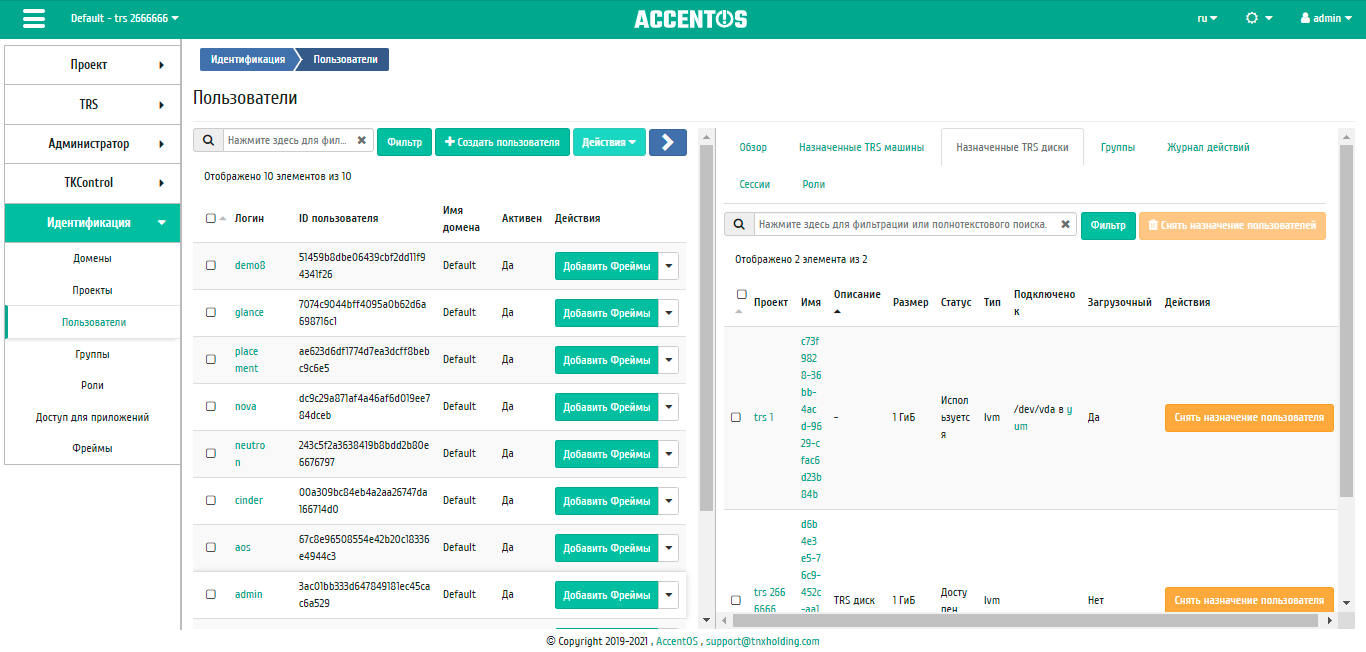The image size is (1366, 652).
Task: Open the Действия dropdown above users table
Action: (609, 142)
